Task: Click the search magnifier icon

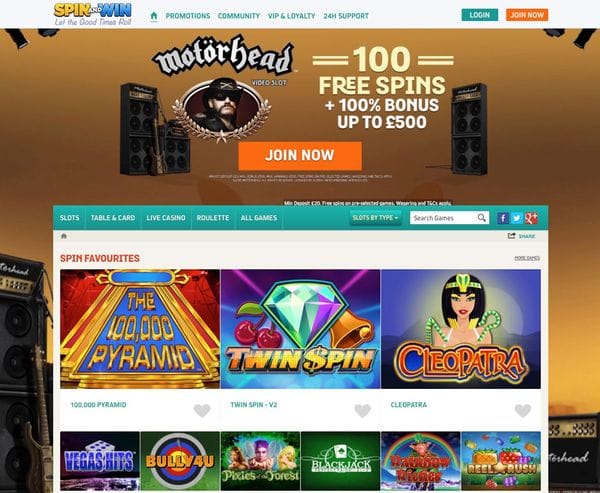Action: point(481,218)
